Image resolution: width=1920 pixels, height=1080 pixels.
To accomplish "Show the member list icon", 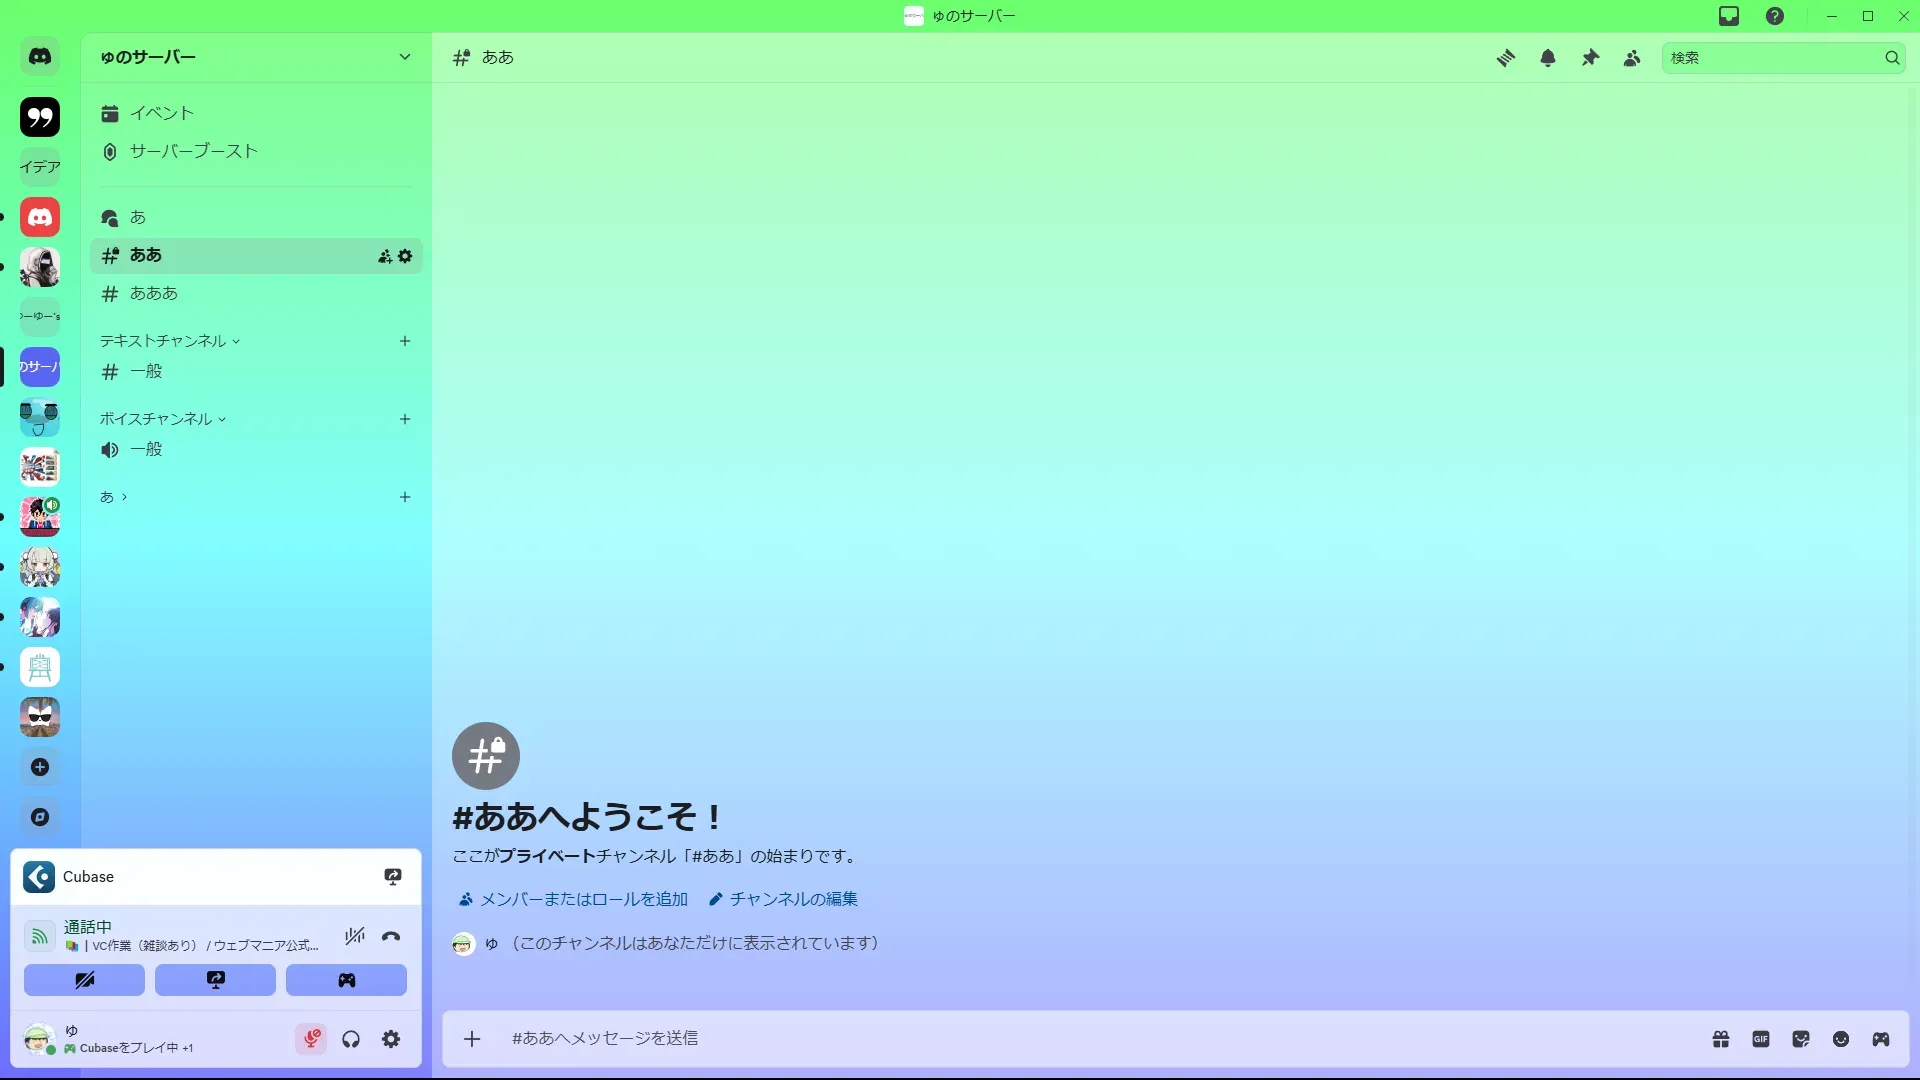I will [x=1632, y=58].
